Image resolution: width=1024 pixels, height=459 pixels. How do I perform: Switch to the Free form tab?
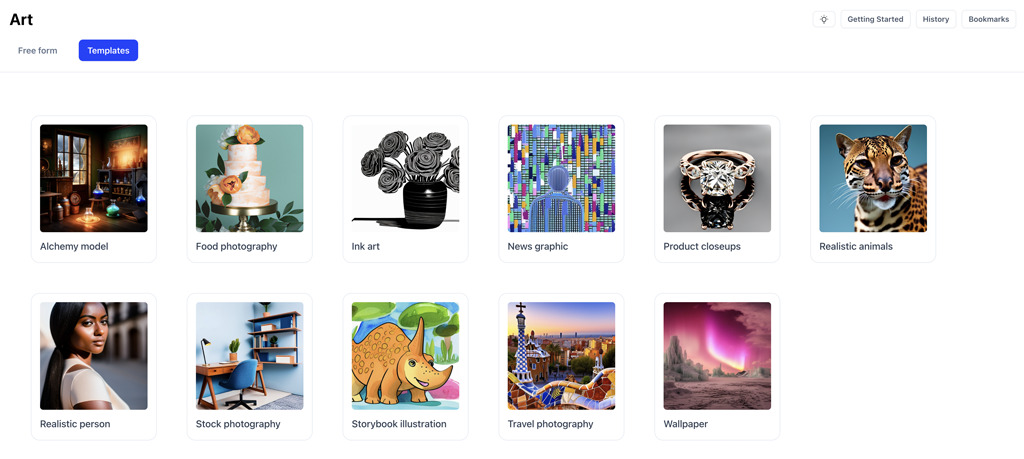(x=38, y=50)
